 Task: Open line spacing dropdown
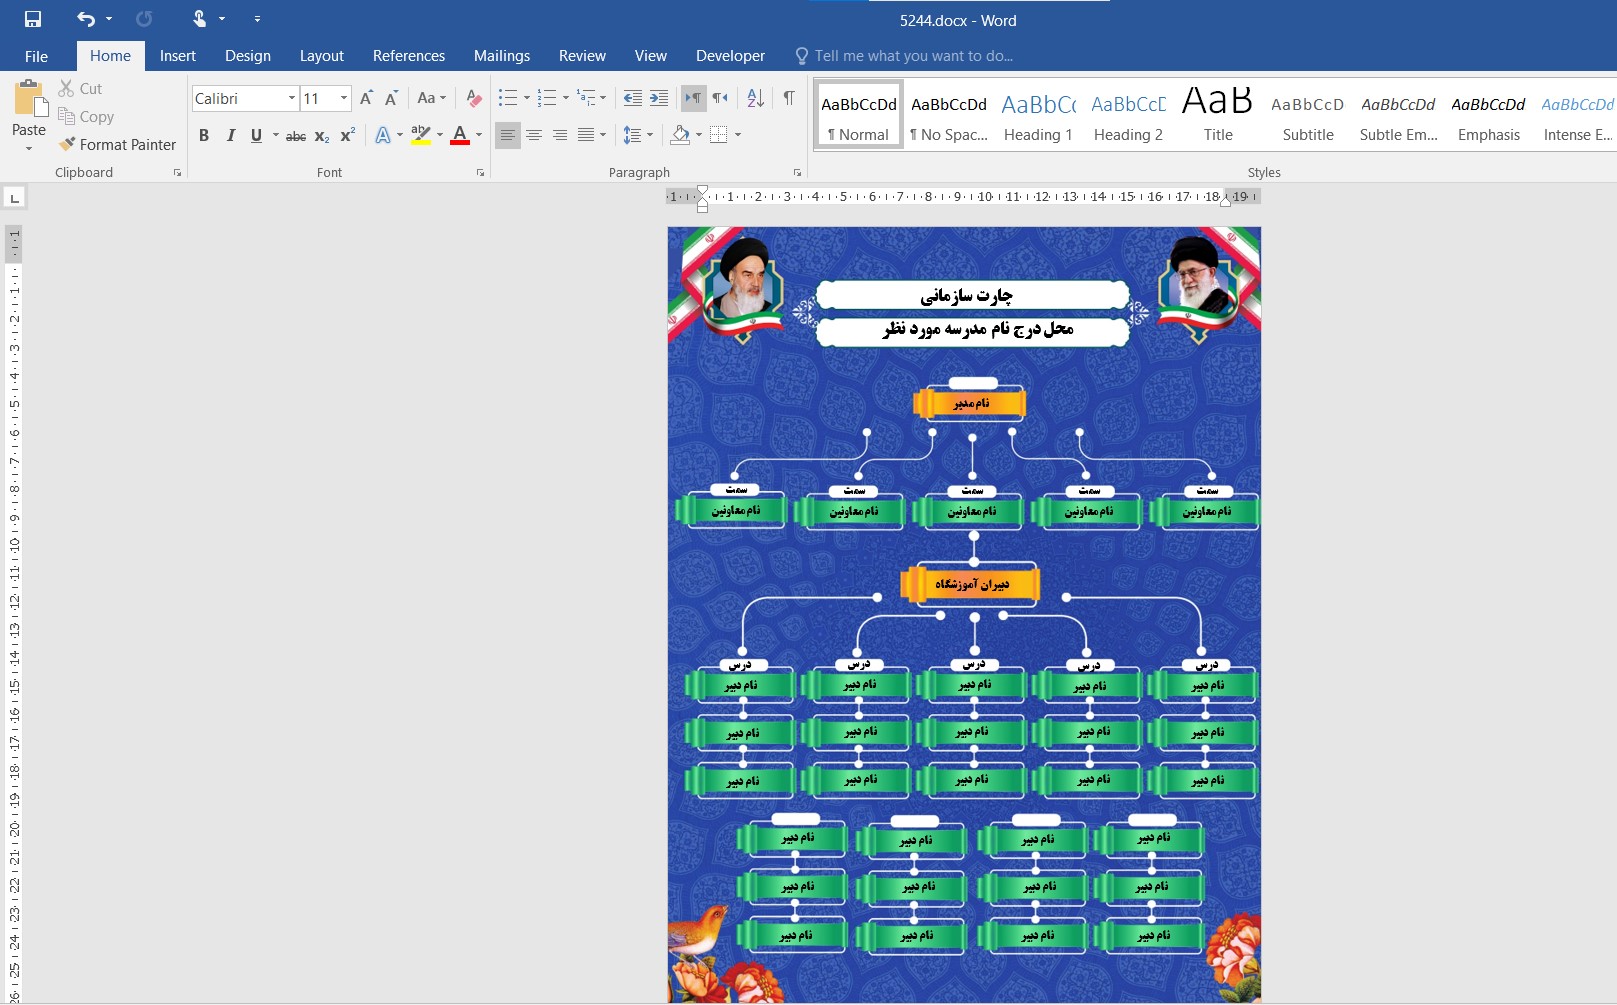coord(650,135)
